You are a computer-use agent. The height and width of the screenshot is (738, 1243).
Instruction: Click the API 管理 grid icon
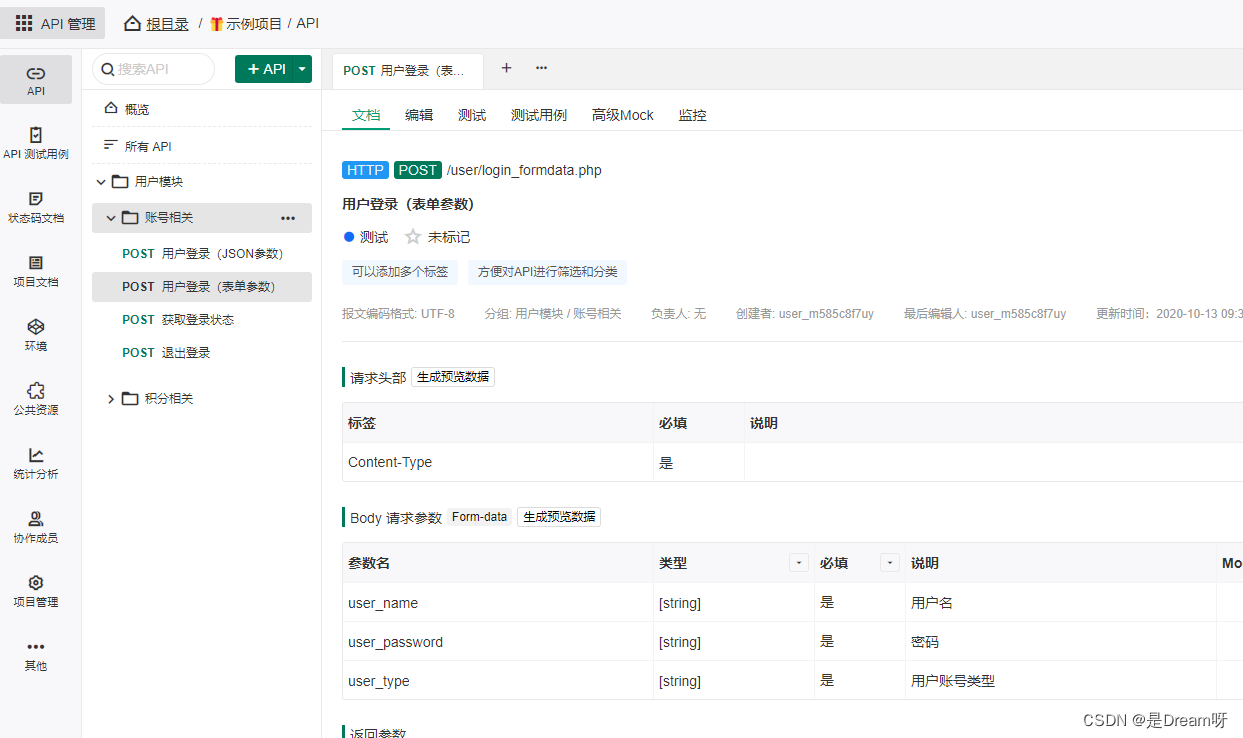tap(24, 22)
